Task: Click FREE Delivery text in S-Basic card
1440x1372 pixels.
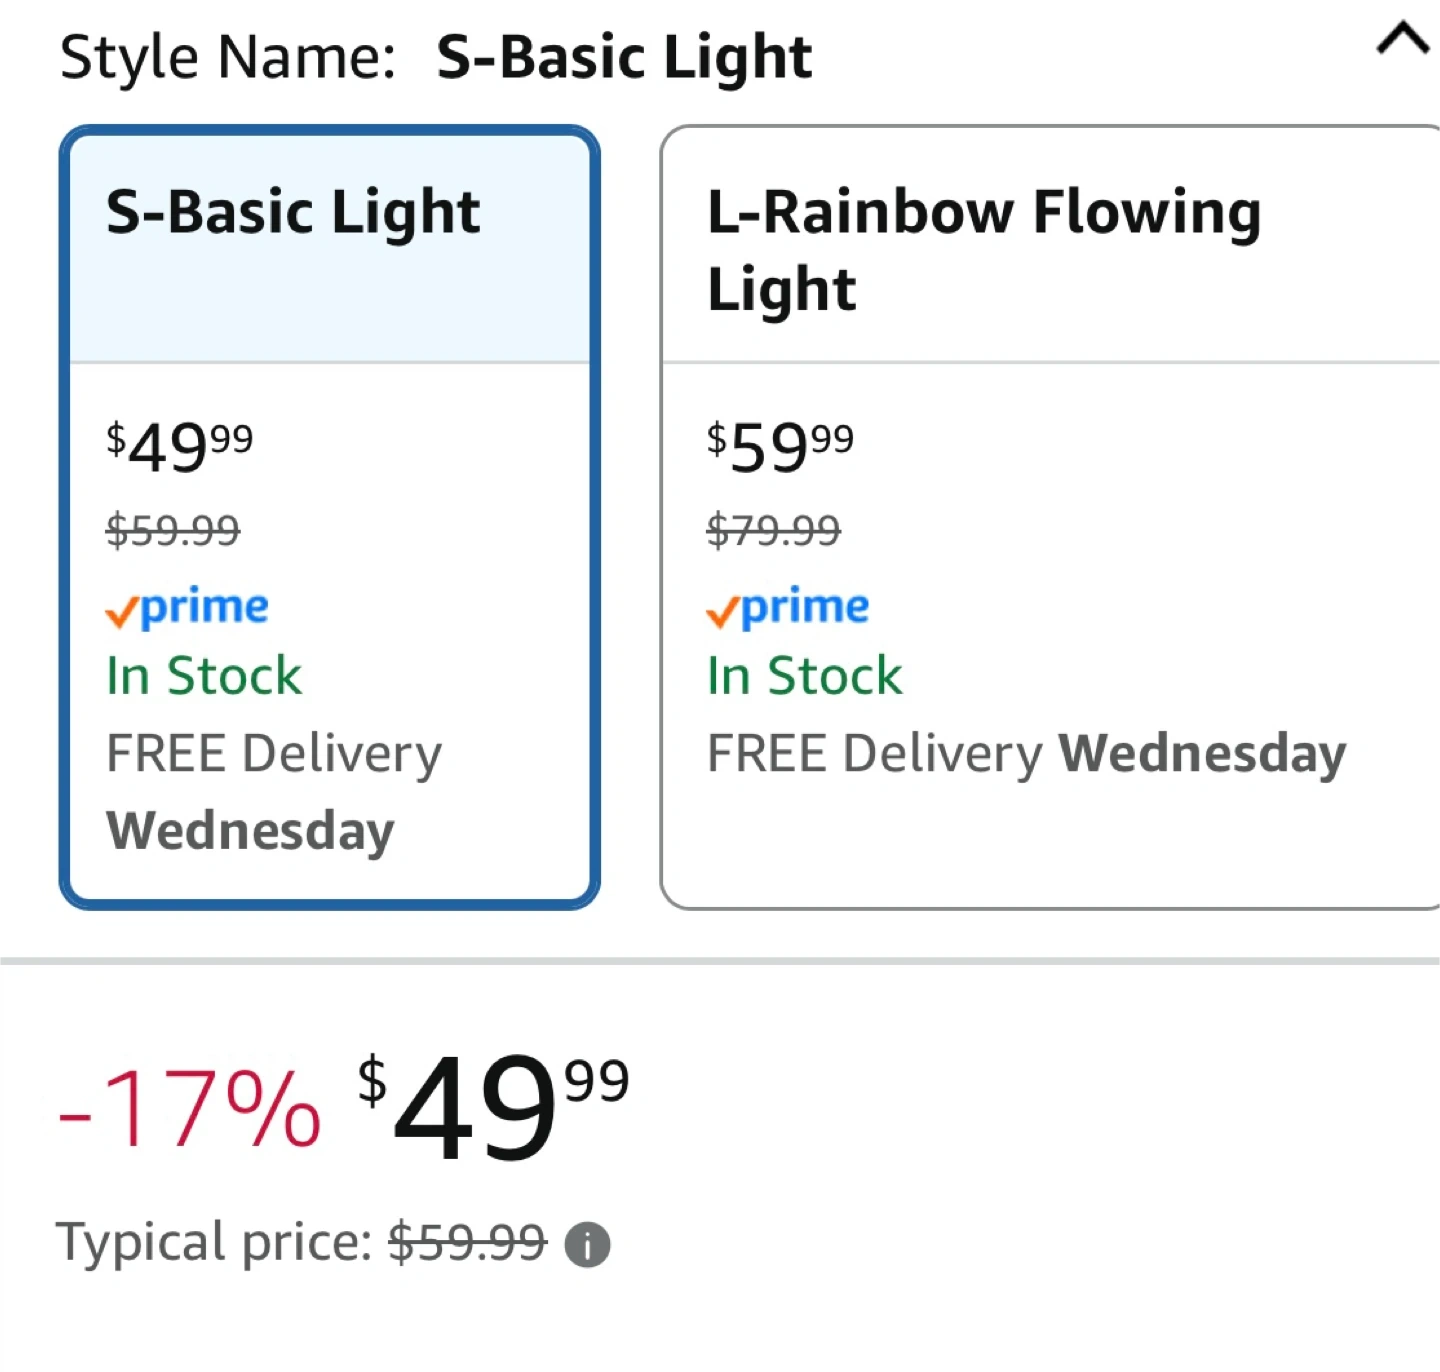Action: point(274,755)
